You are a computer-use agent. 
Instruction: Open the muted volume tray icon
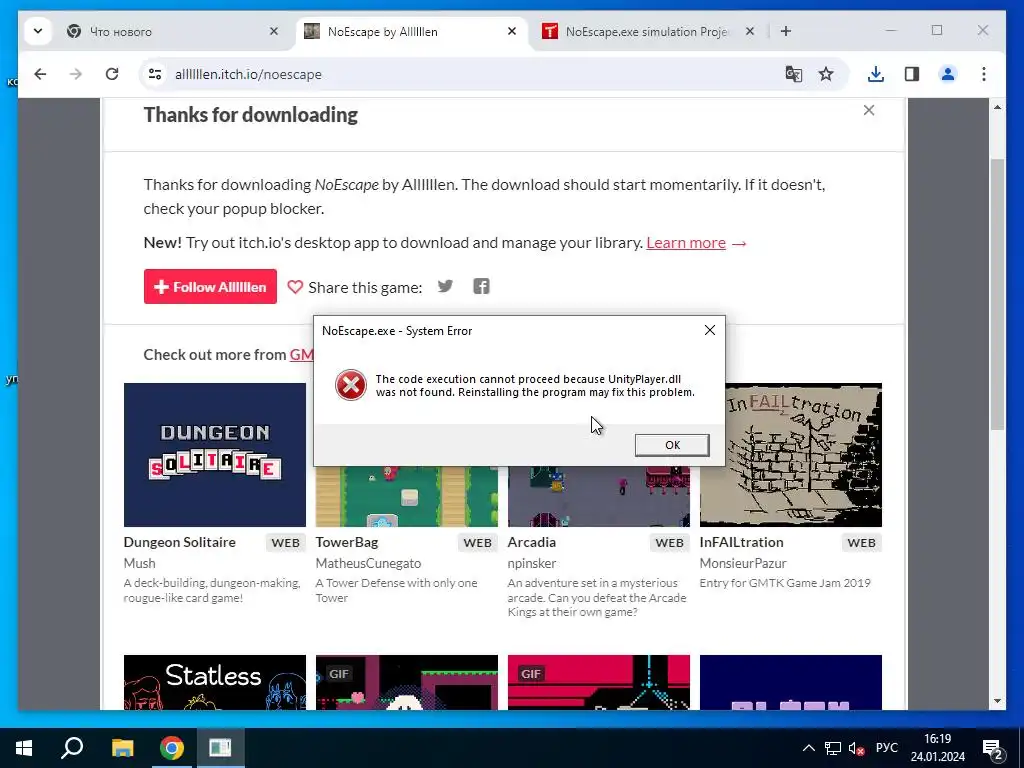tap(856, 748)
